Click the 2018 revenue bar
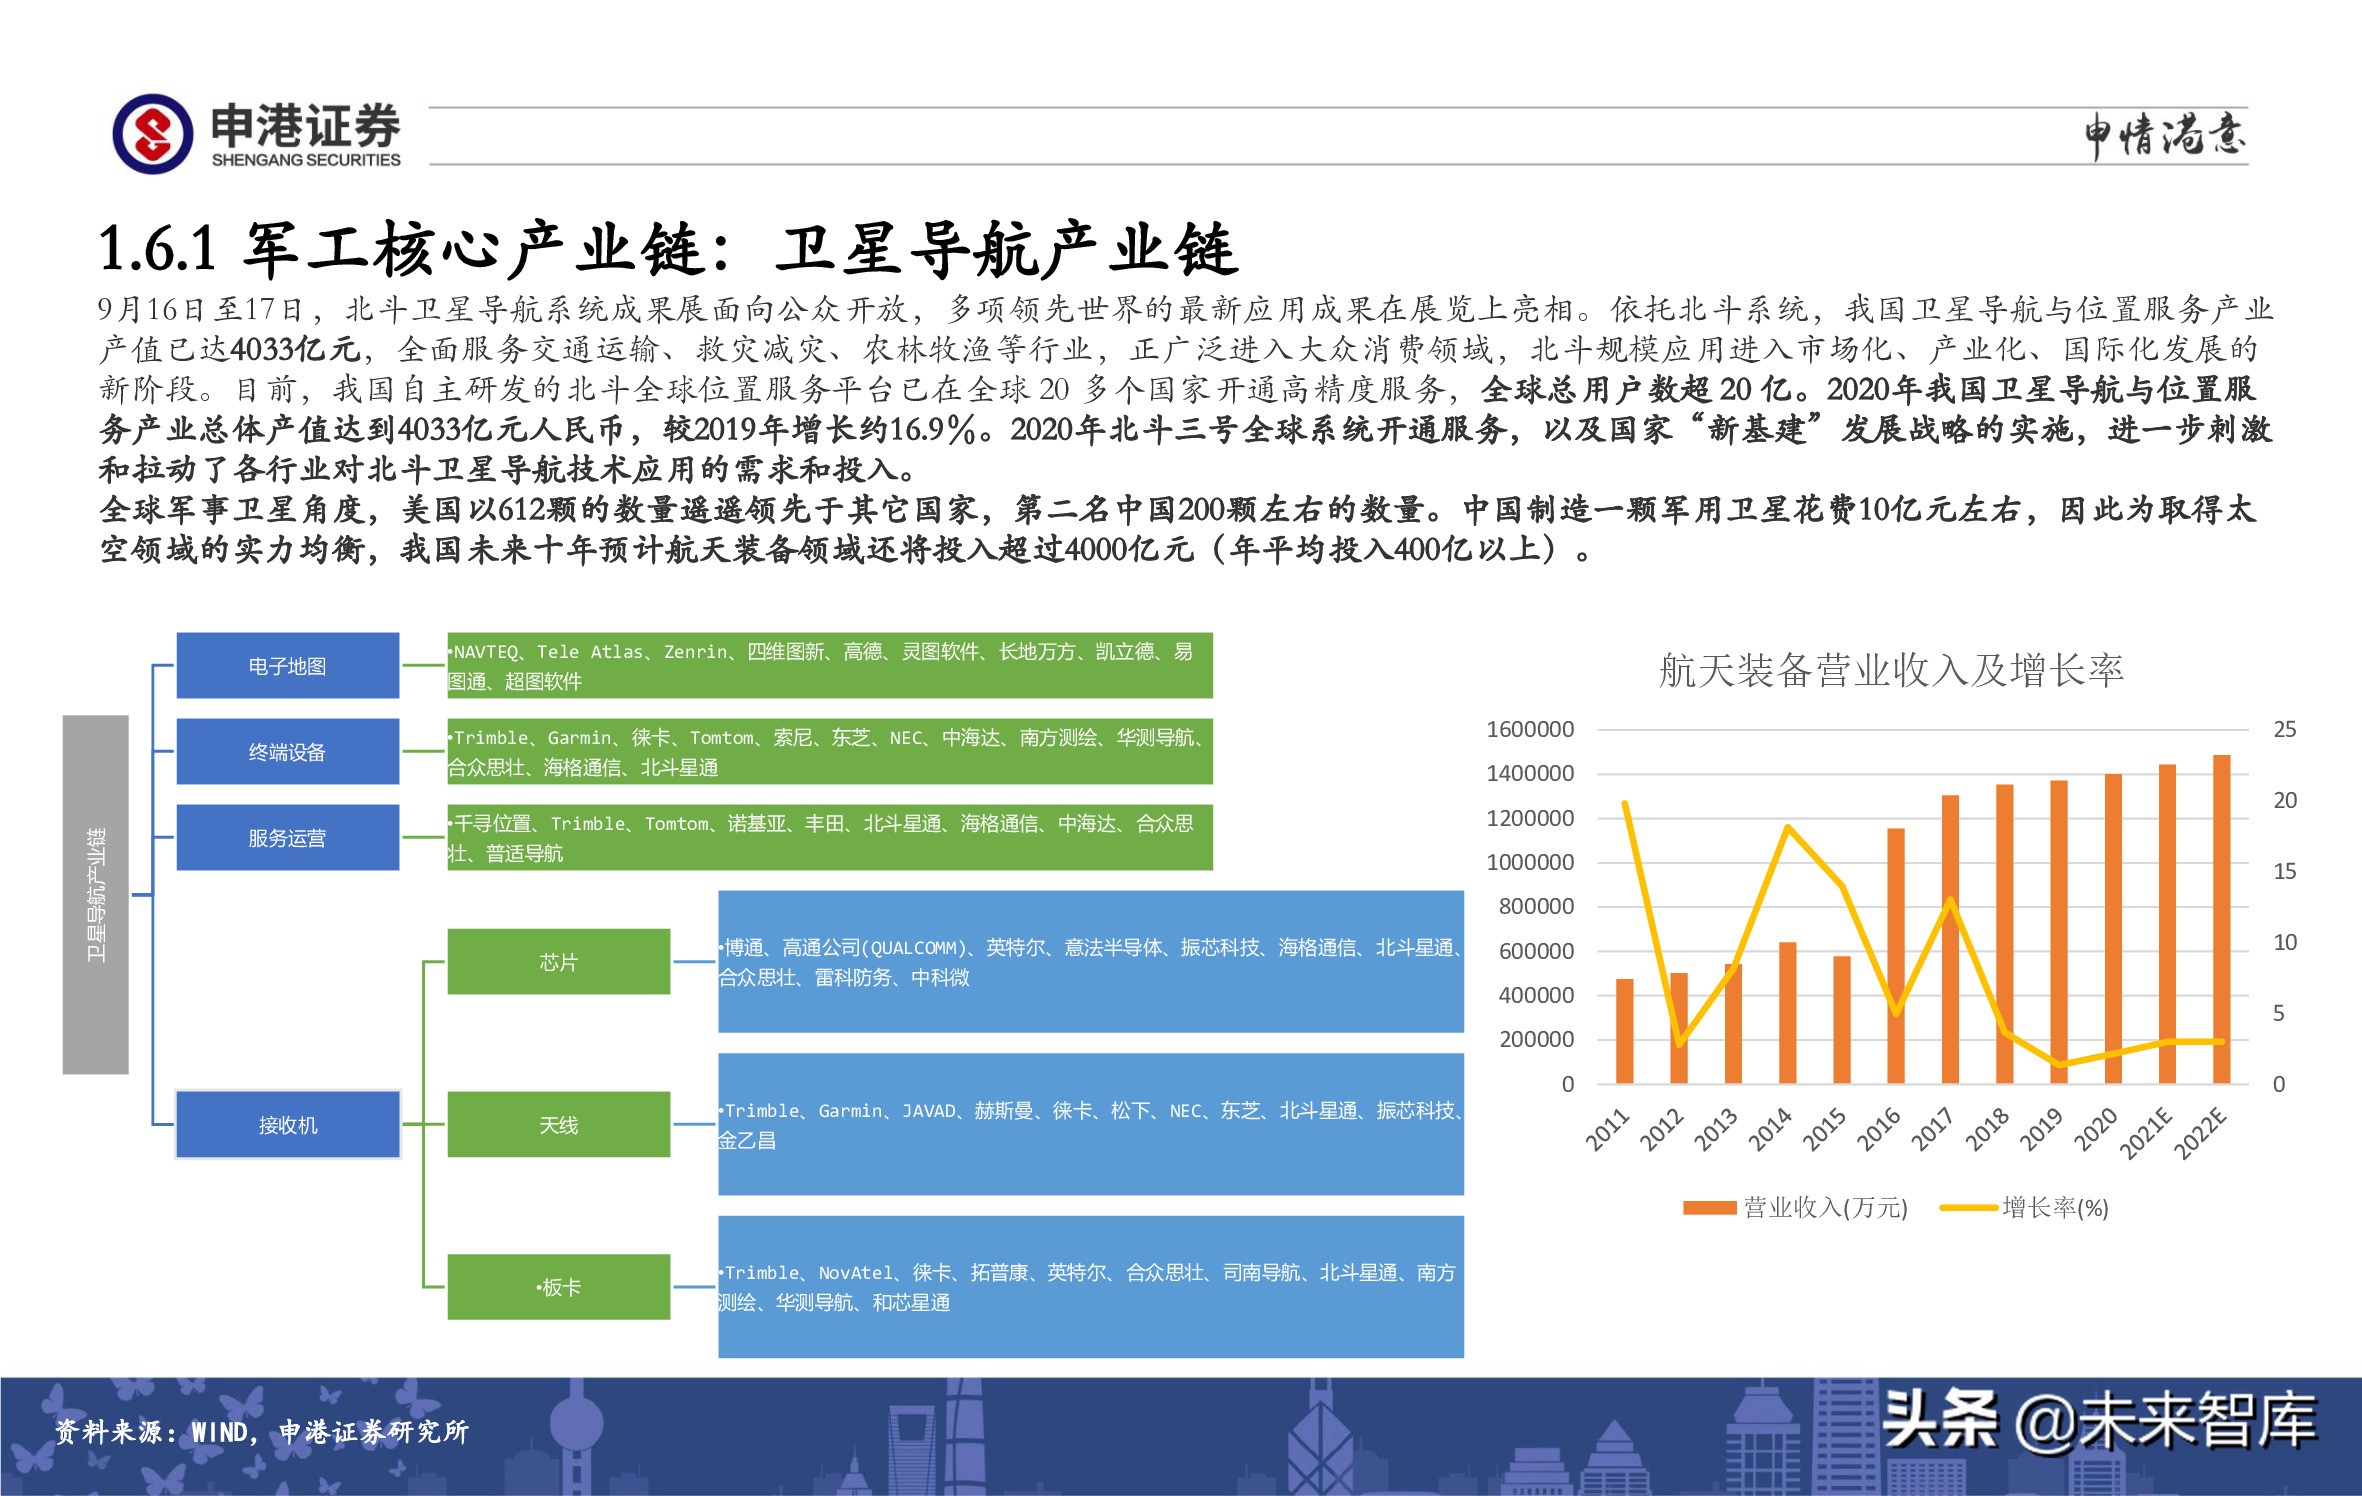 [2004, 934]
